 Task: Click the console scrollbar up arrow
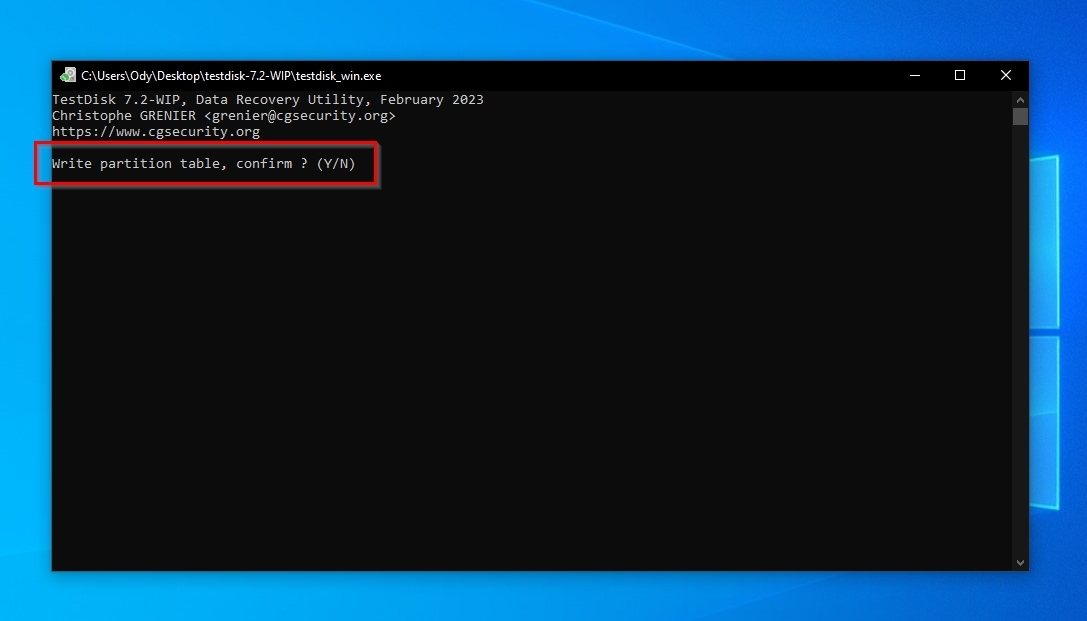[1020, 99]
